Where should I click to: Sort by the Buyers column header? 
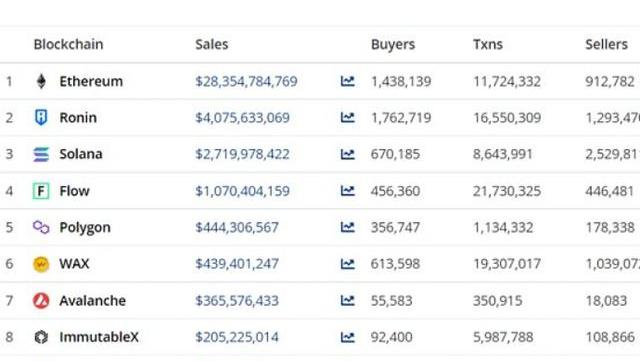coord(393,44)
